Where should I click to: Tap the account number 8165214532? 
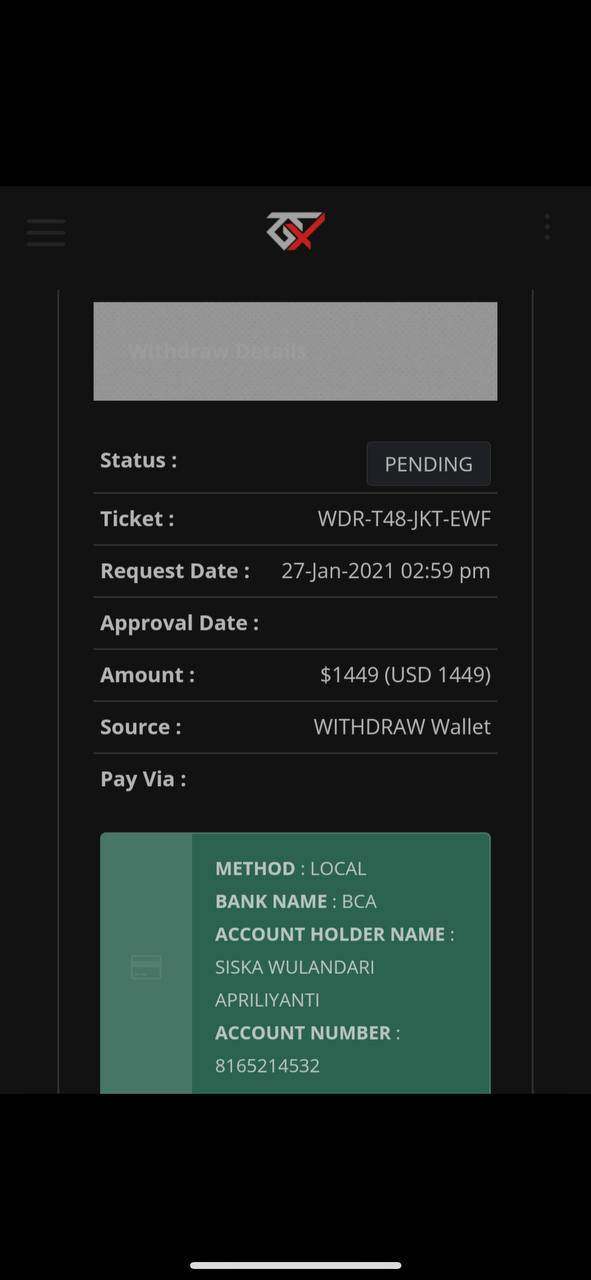coord(268,1065)
